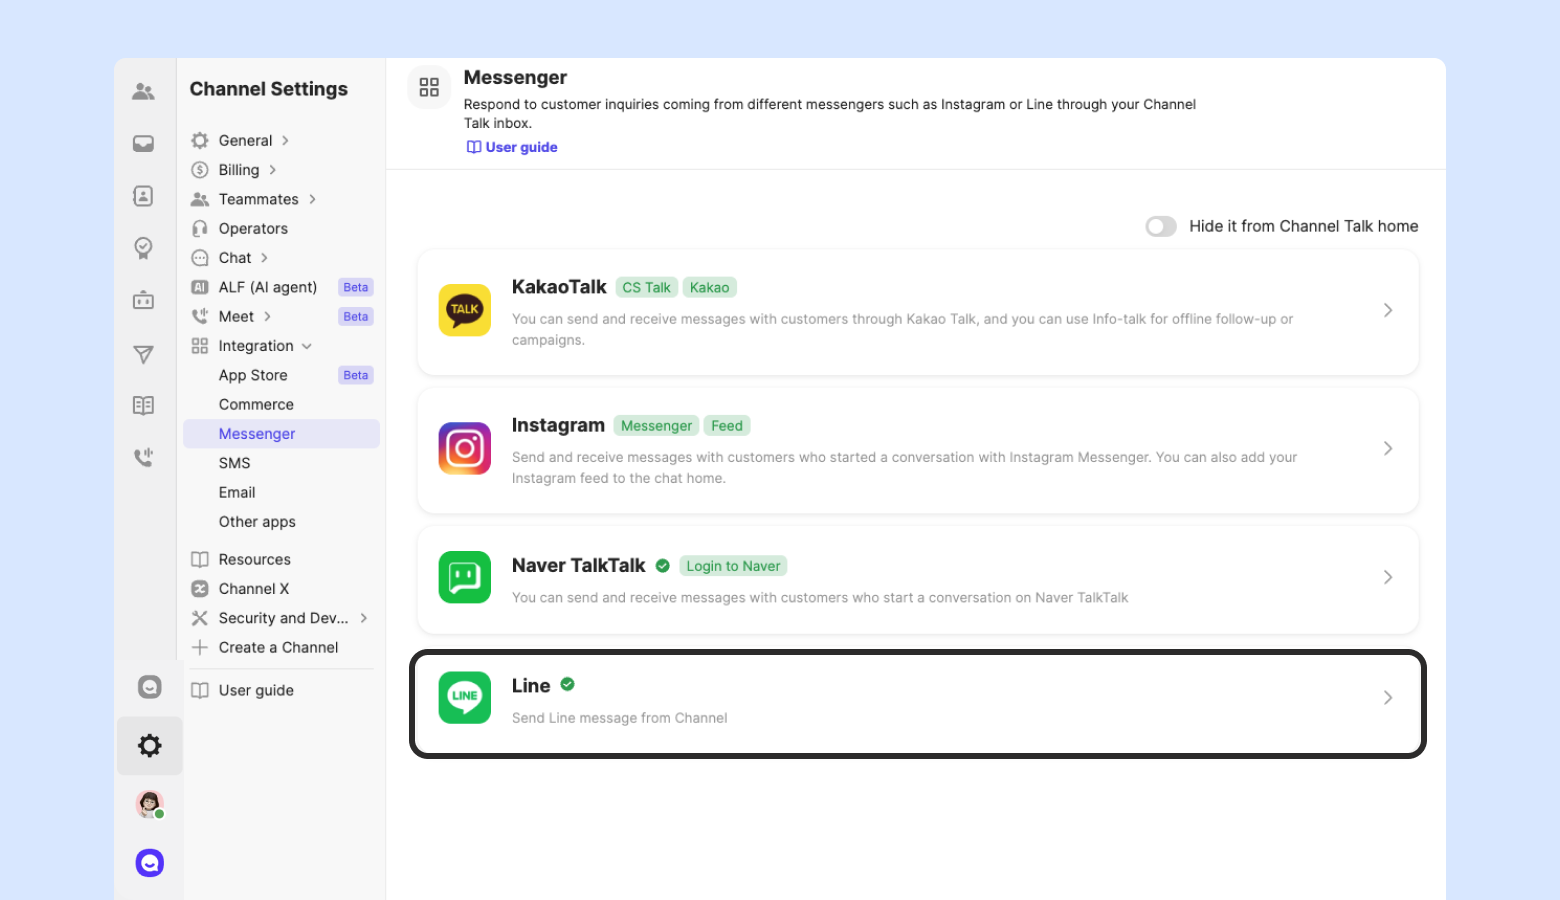Open Naver TalkTalk via its arrow
The width and height of the screenshot is (1560, 900).
pyautogui.click(x=1388, y=577)
